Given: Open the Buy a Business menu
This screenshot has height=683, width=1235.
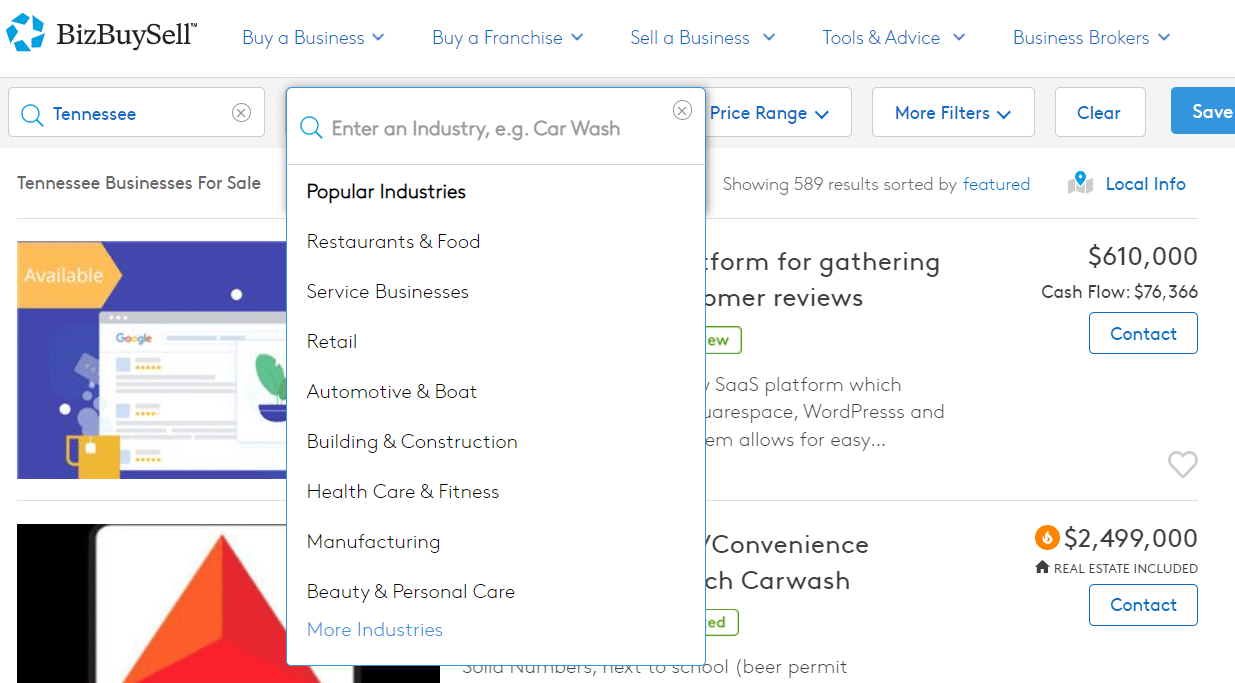Looking at the screenshot, I should pos(313,38).
